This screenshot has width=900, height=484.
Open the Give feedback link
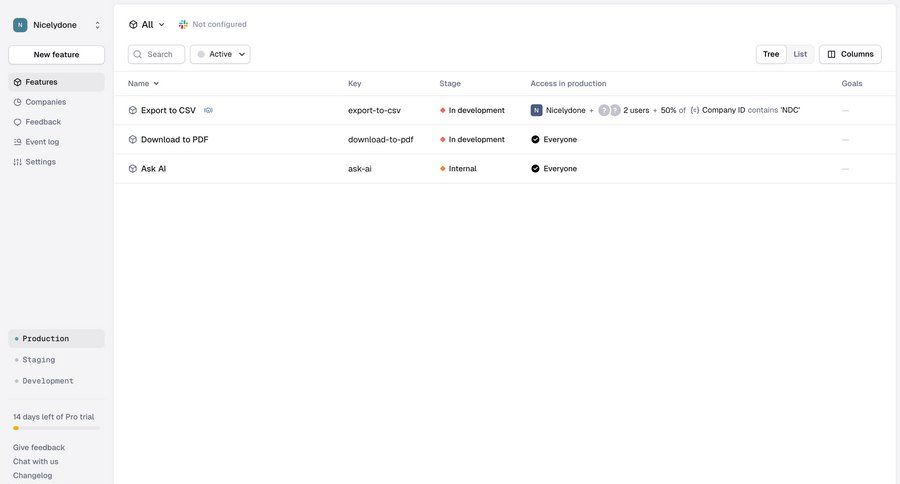click(x=39, y=447)
